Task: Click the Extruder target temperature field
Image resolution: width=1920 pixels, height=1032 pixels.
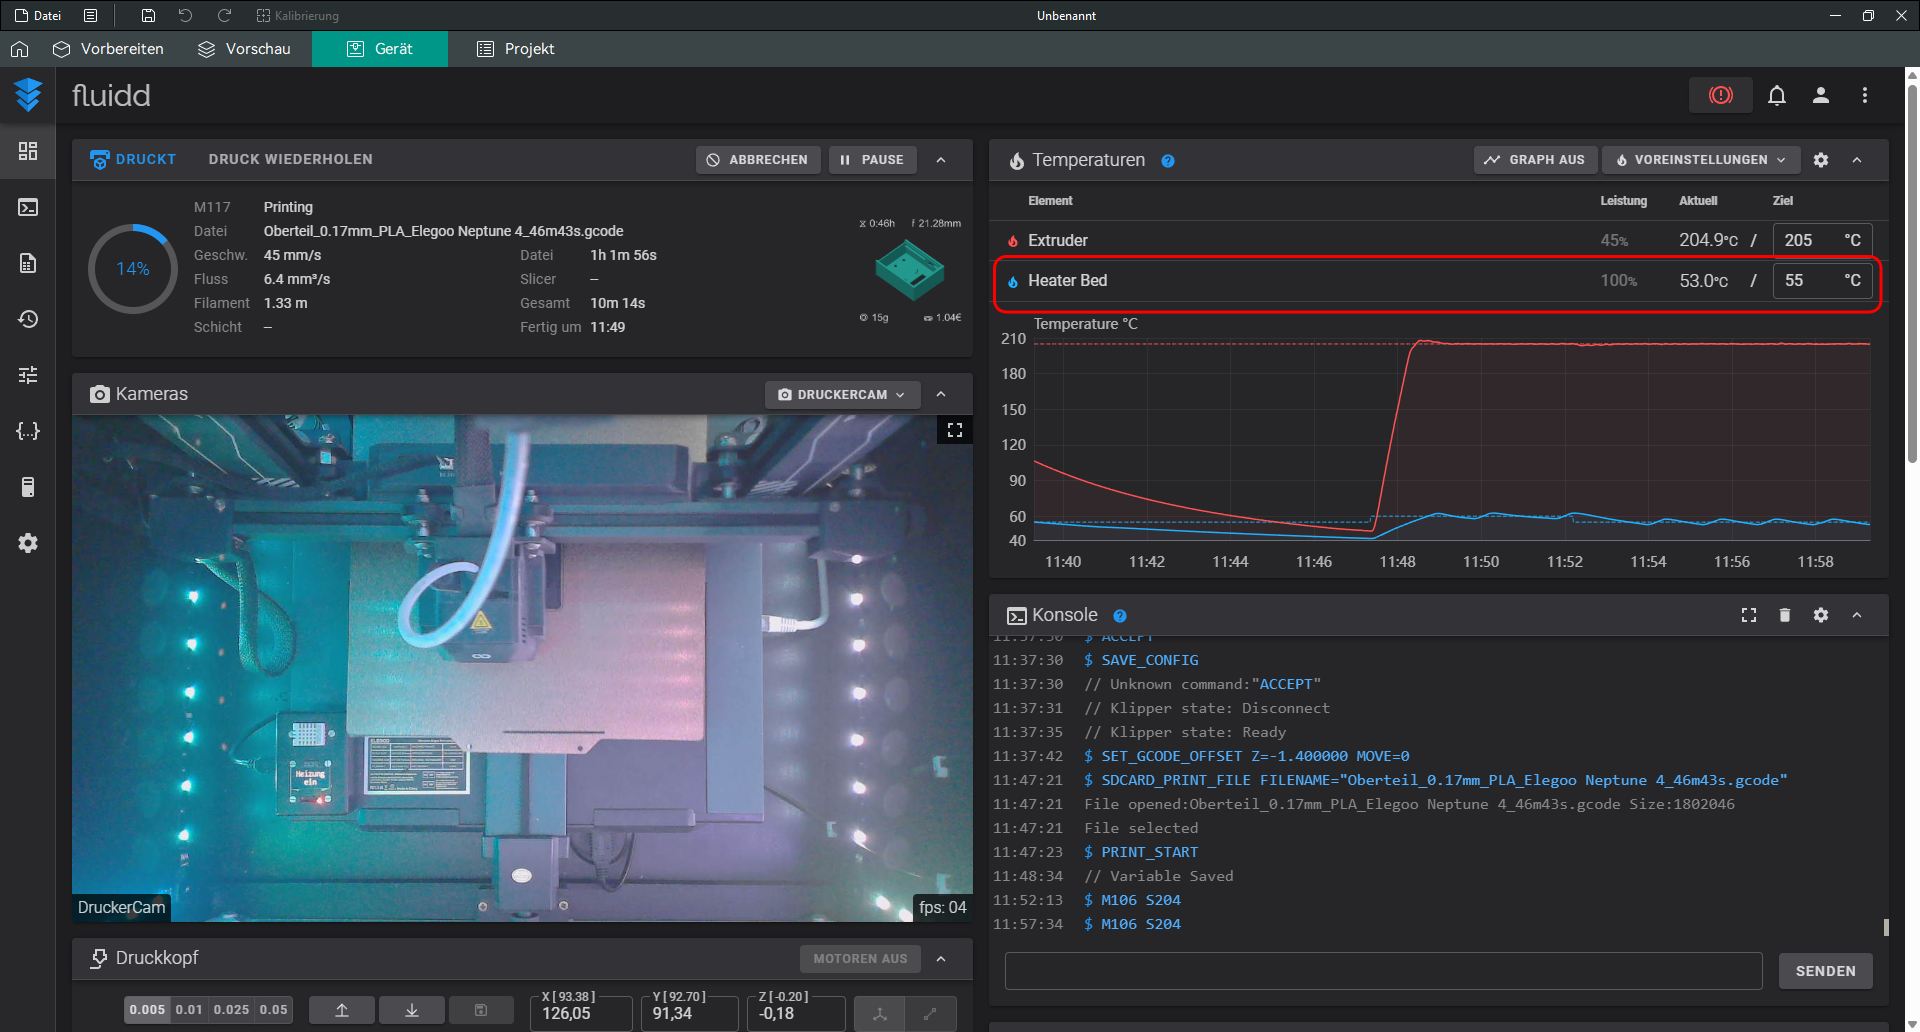Action: click(1822, 241)
